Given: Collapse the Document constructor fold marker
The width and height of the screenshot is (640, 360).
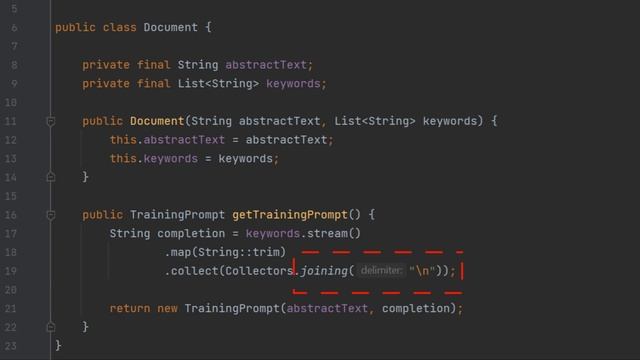Looking at the screenshot, I should [x=51, y=121].
